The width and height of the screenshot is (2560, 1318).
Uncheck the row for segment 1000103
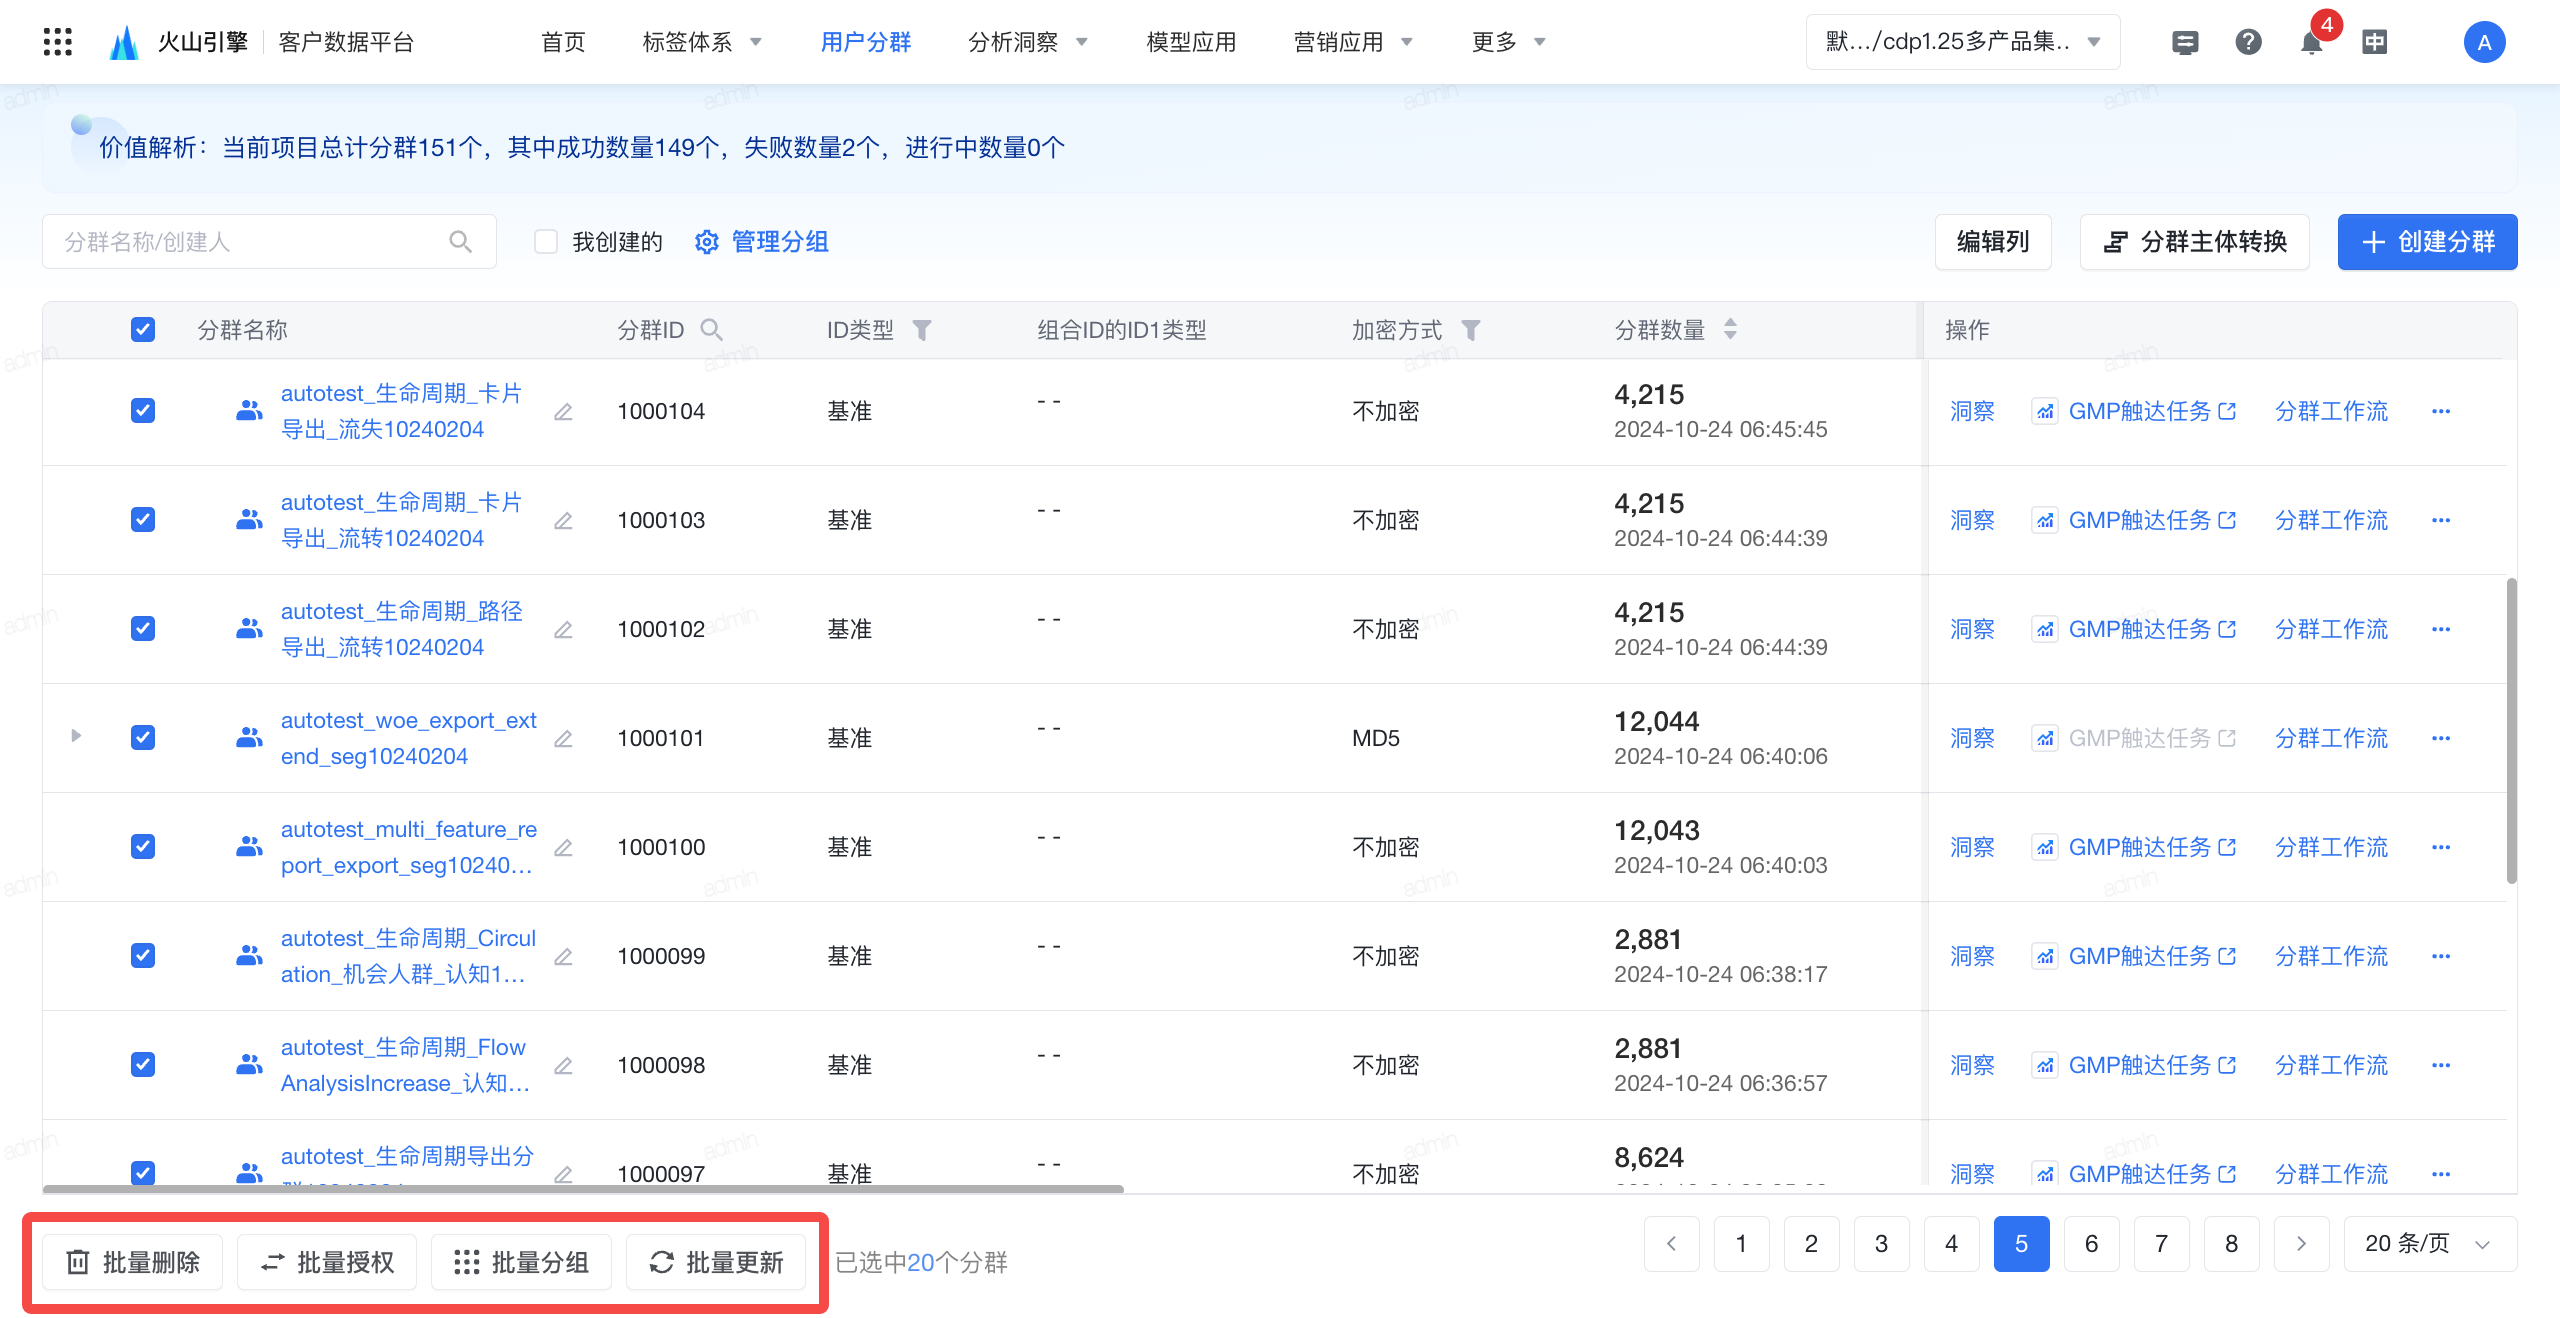(143, 520)
